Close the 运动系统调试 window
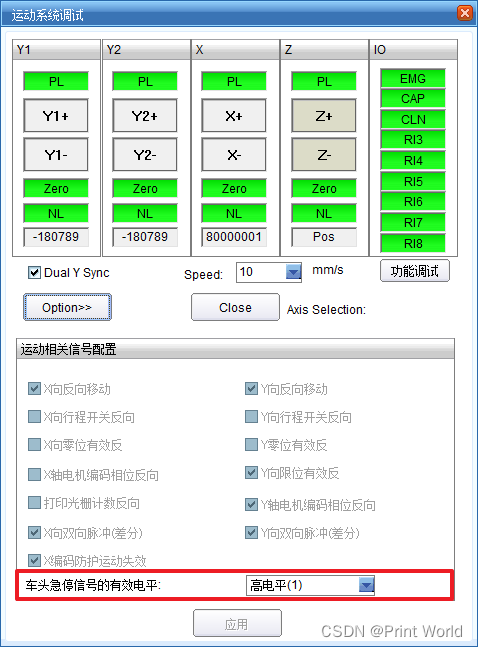Image resolution: width=478 pixels, height=647 pixels. [x=465, y=13]
